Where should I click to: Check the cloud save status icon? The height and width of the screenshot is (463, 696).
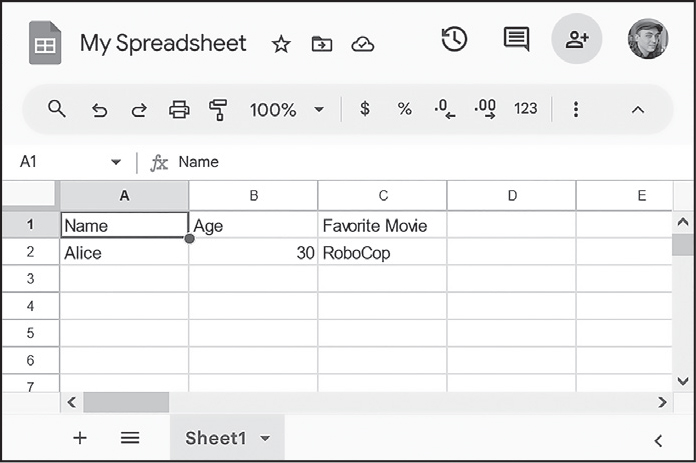click(363, 44)
